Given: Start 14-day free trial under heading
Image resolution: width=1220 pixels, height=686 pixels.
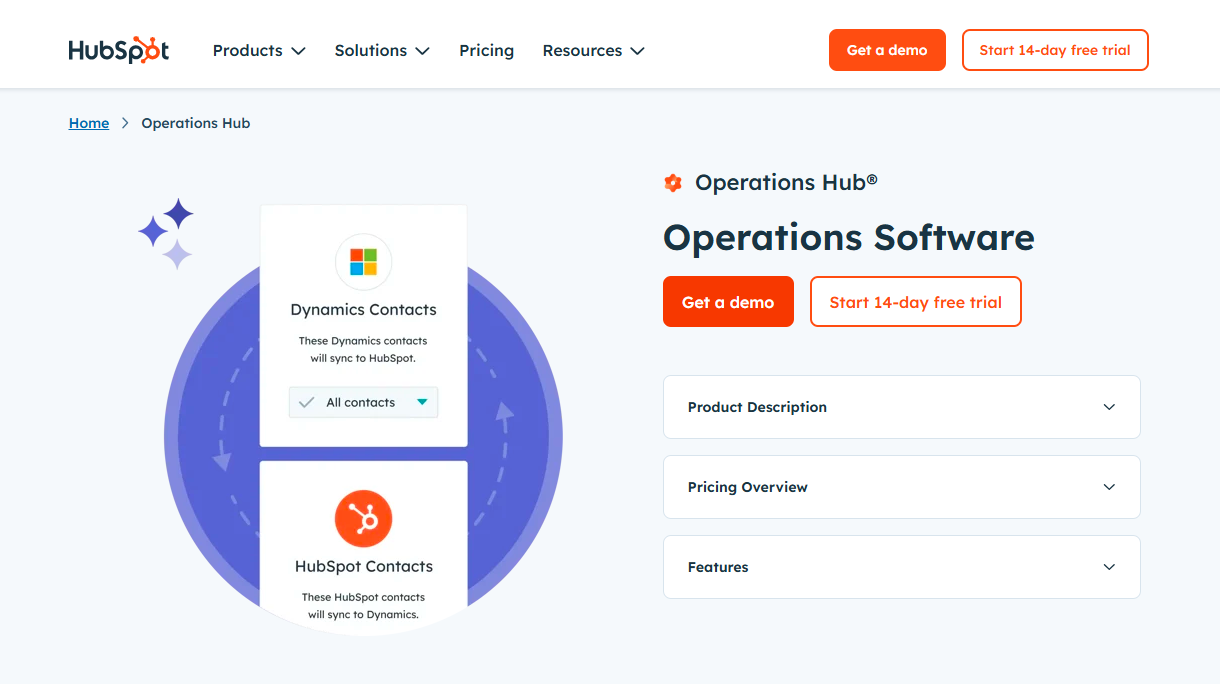Looking at the screenshot, I should click(915, 302).
